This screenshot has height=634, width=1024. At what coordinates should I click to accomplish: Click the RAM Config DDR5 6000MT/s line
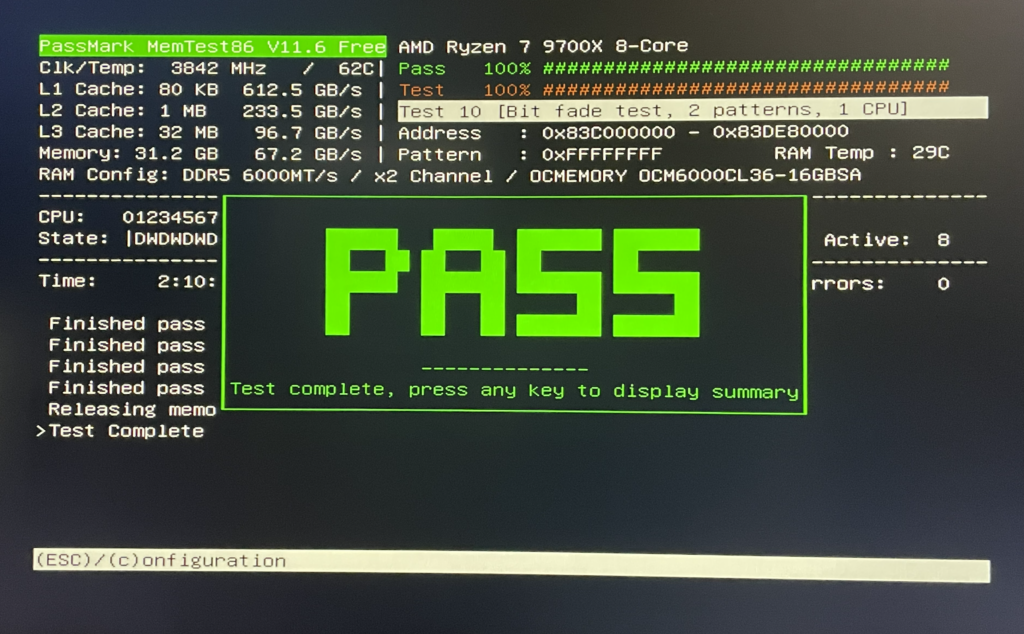[450, 176]
